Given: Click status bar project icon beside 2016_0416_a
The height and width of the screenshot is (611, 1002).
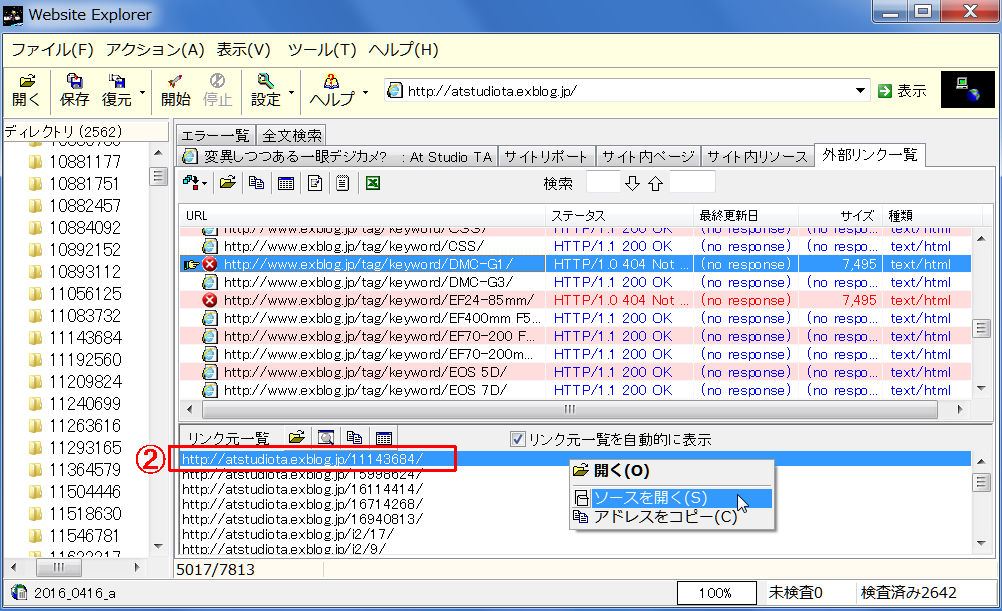Looking at the screenshot, I should [19, 592].
